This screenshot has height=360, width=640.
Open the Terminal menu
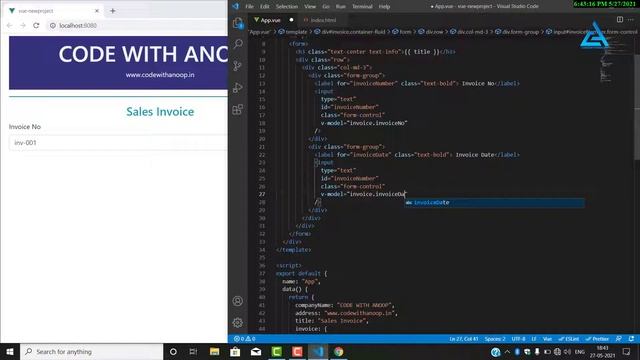(362, 7)
